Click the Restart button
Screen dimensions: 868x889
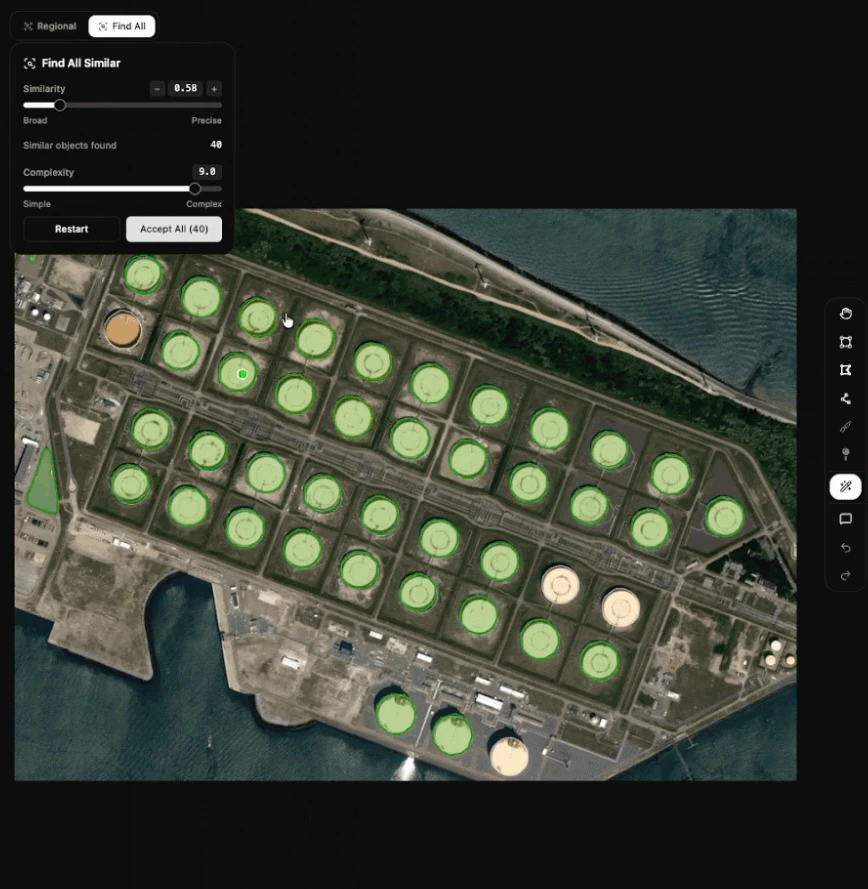click(71, 229)
